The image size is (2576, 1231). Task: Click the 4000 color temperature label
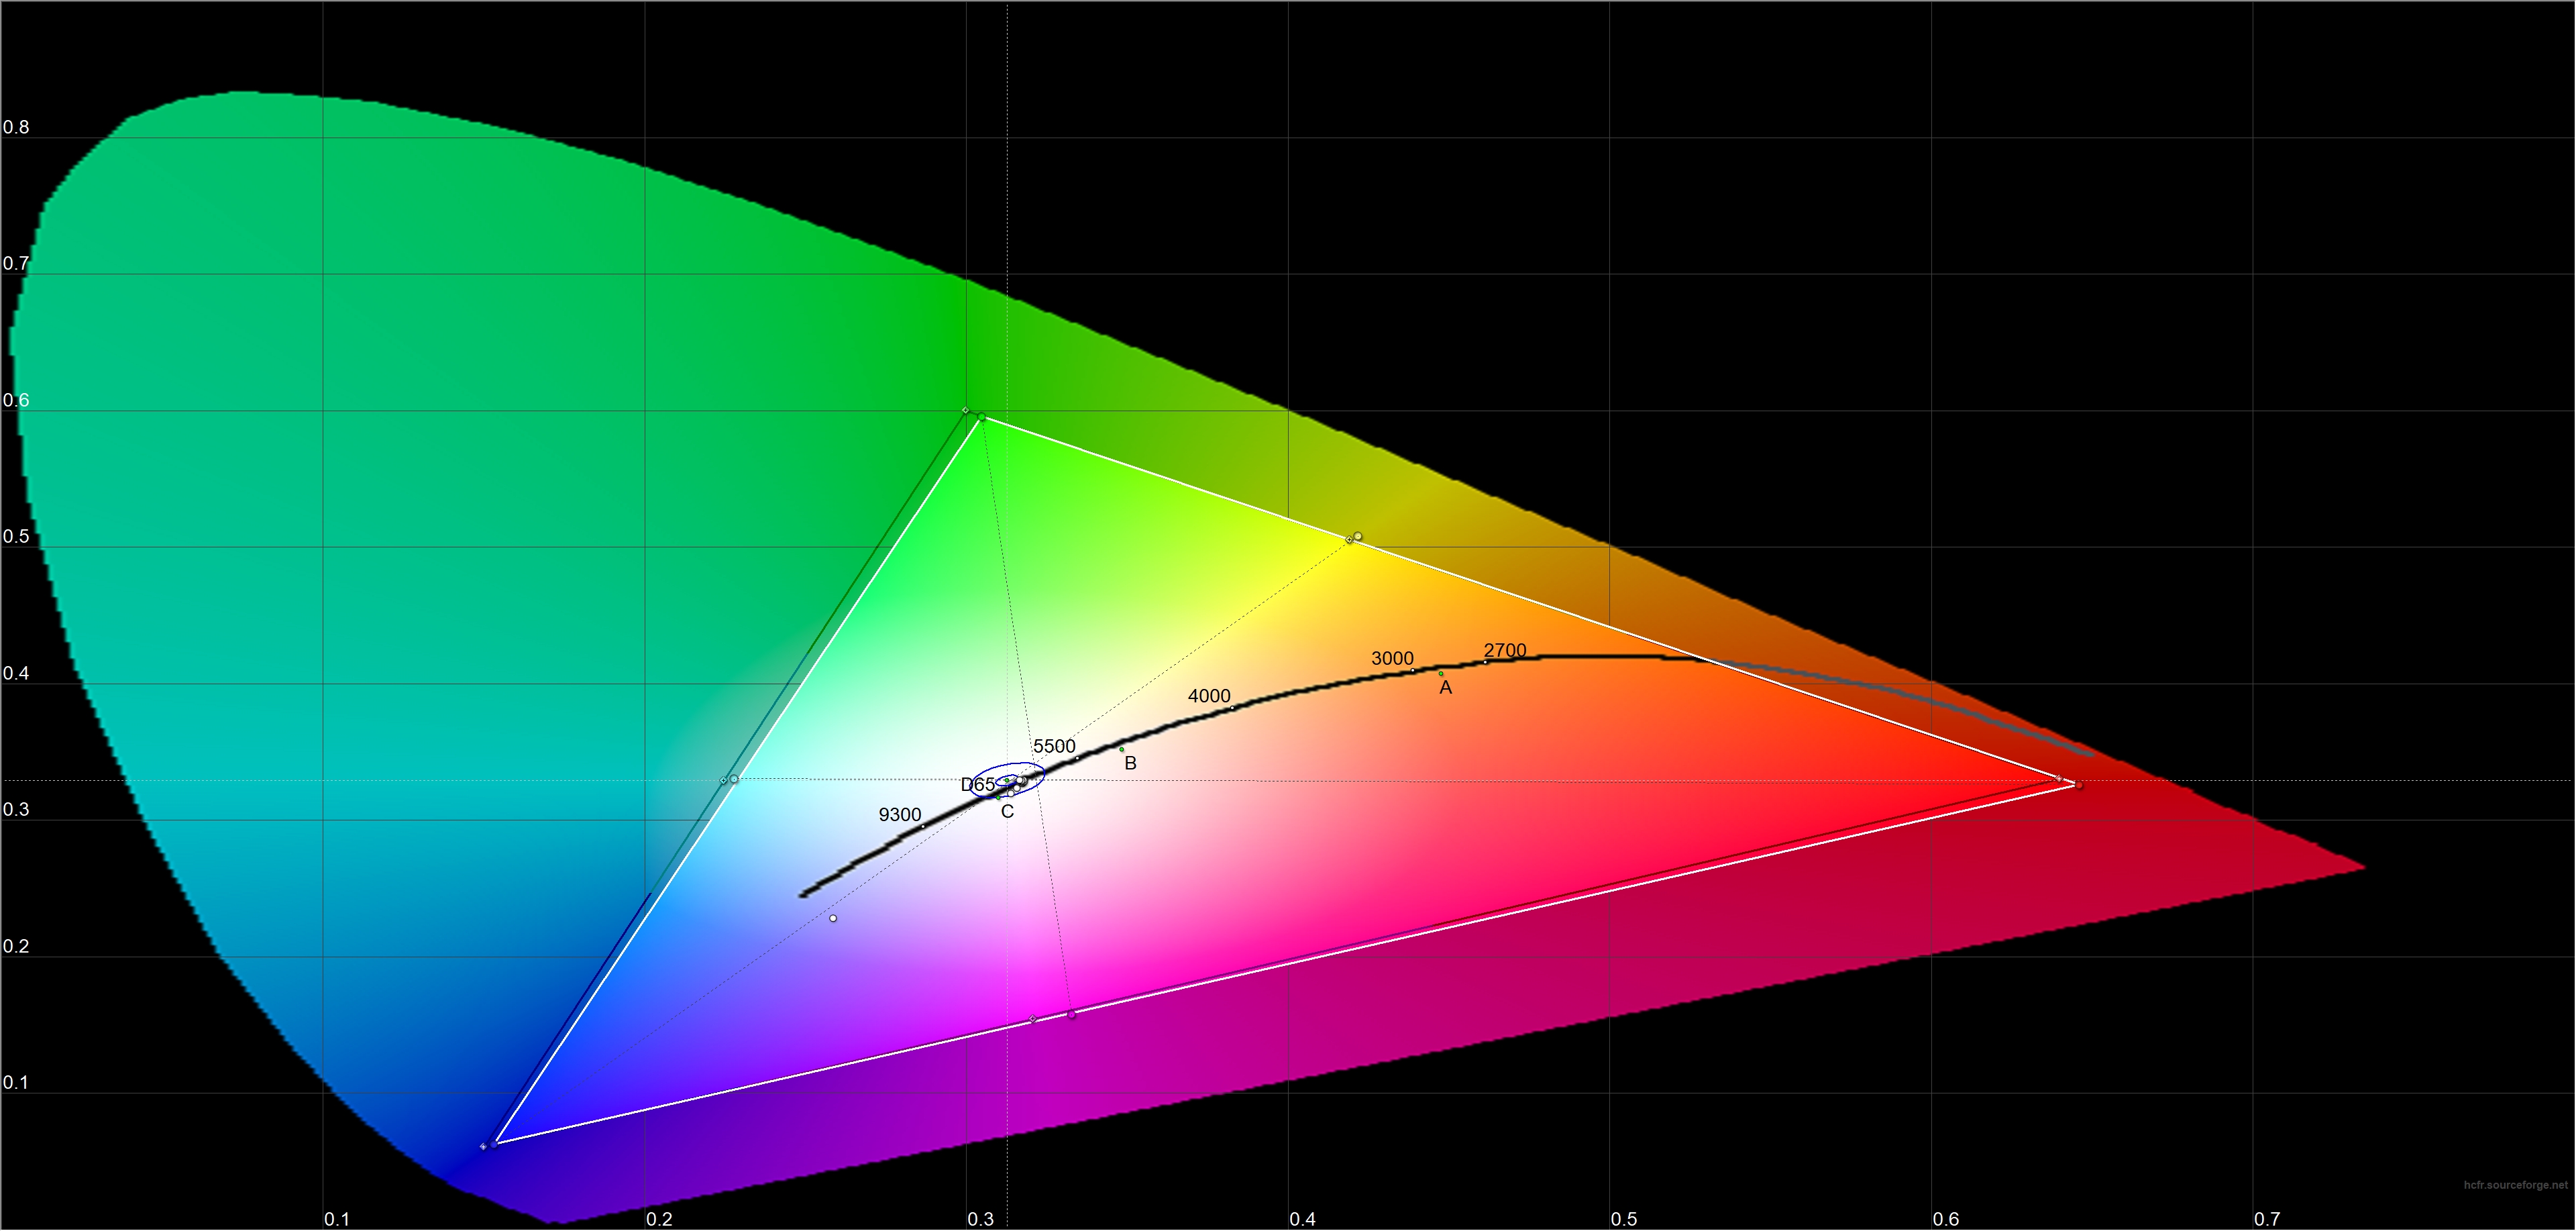[x=1209, y=696]
